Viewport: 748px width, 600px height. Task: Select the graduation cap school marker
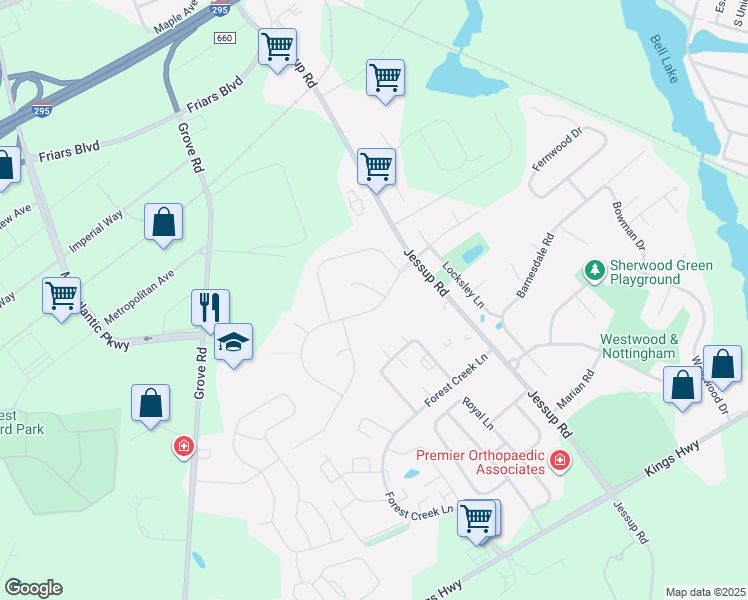(233, 344)
